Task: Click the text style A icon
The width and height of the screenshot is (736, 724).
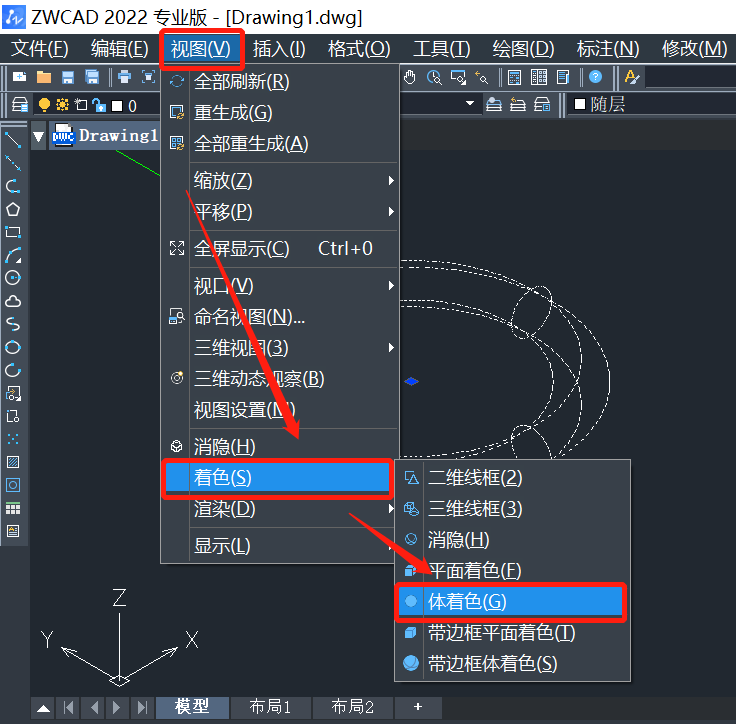Action: coord(632,77)
